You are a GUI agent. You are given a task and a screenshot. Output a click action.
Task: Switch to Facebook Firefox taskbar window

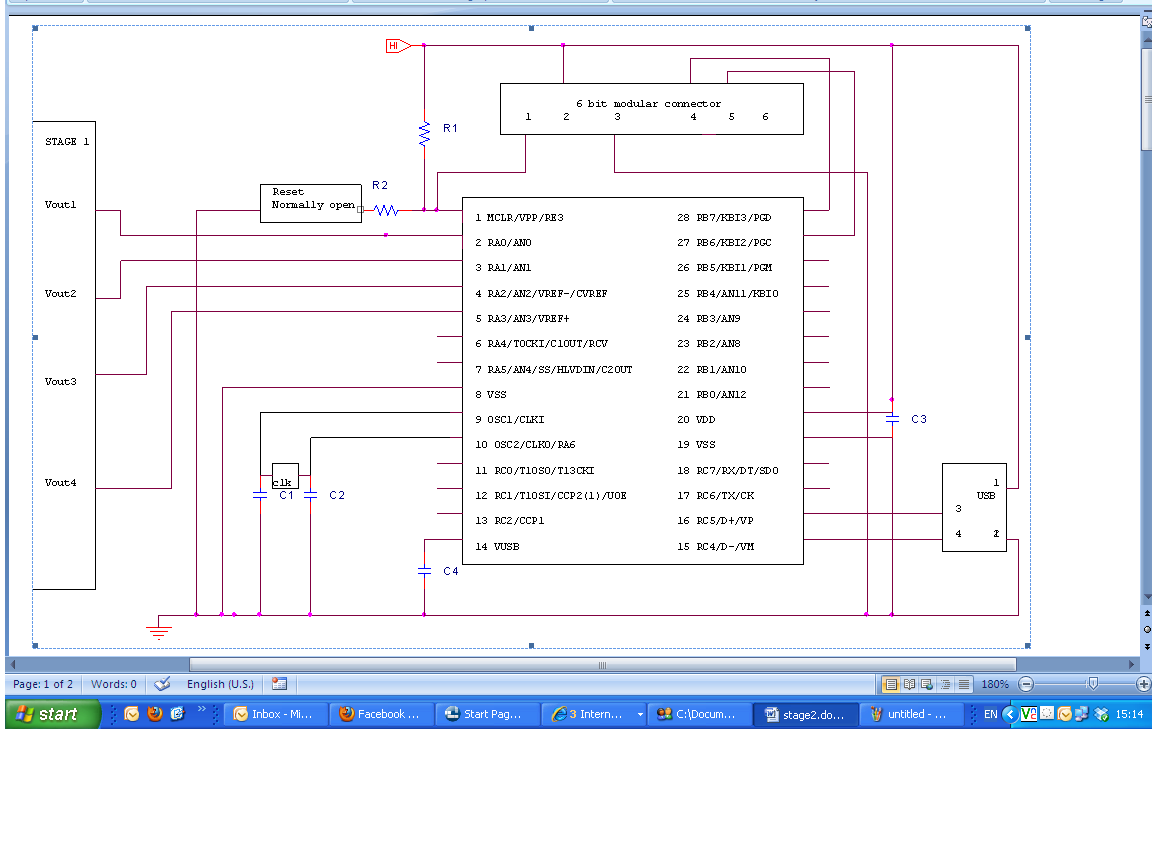tap(382, 714)
